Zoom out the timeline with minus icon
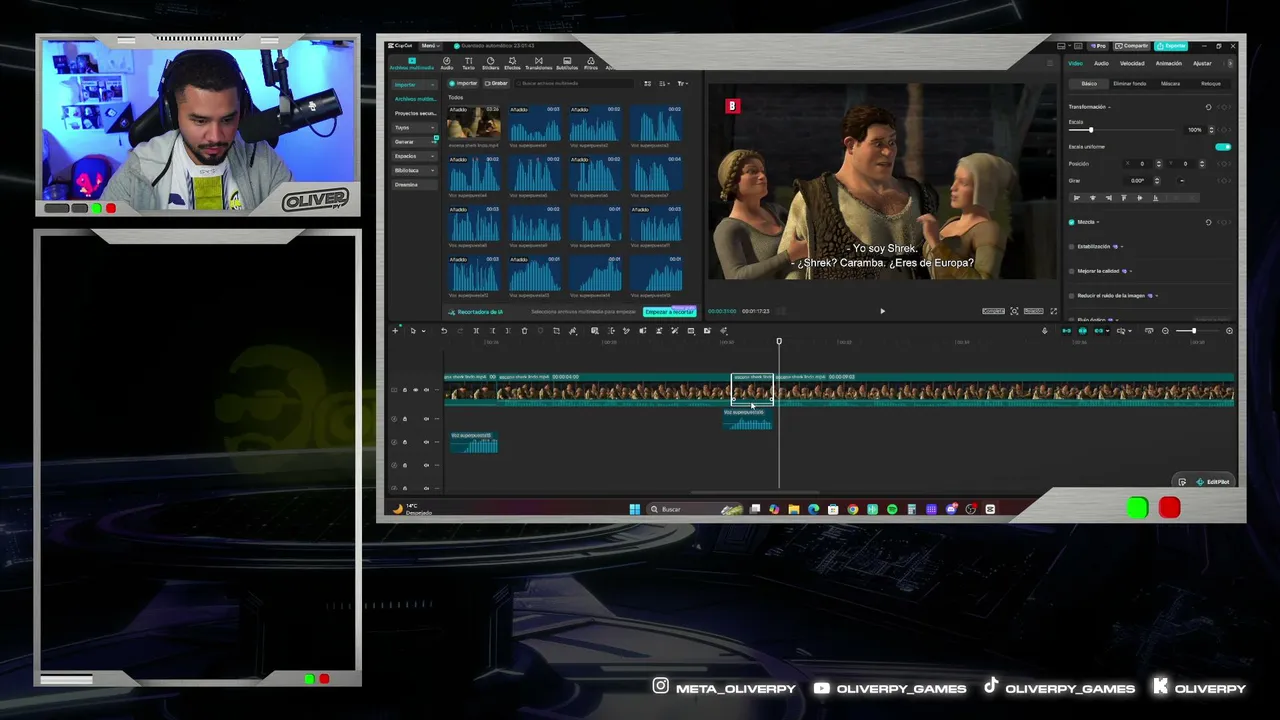 (1165, 331)
